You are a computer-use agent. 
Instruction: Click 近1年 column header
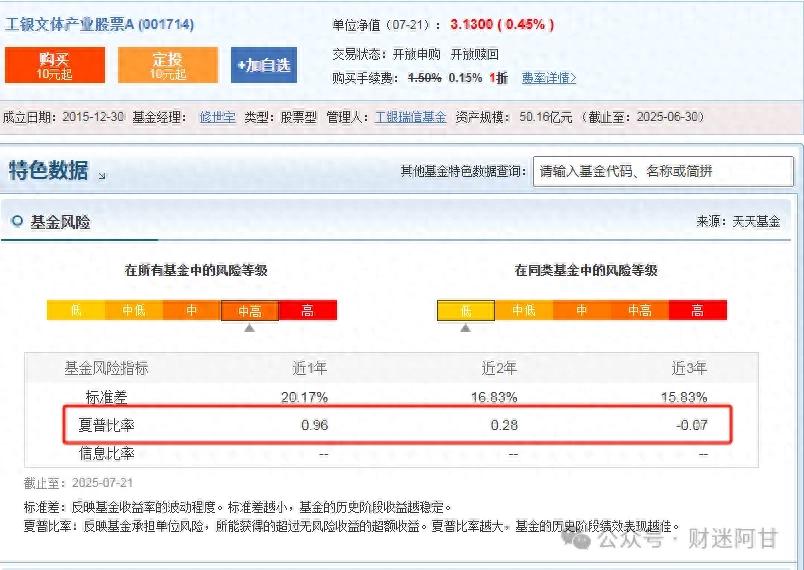click(x=309, y=368)
